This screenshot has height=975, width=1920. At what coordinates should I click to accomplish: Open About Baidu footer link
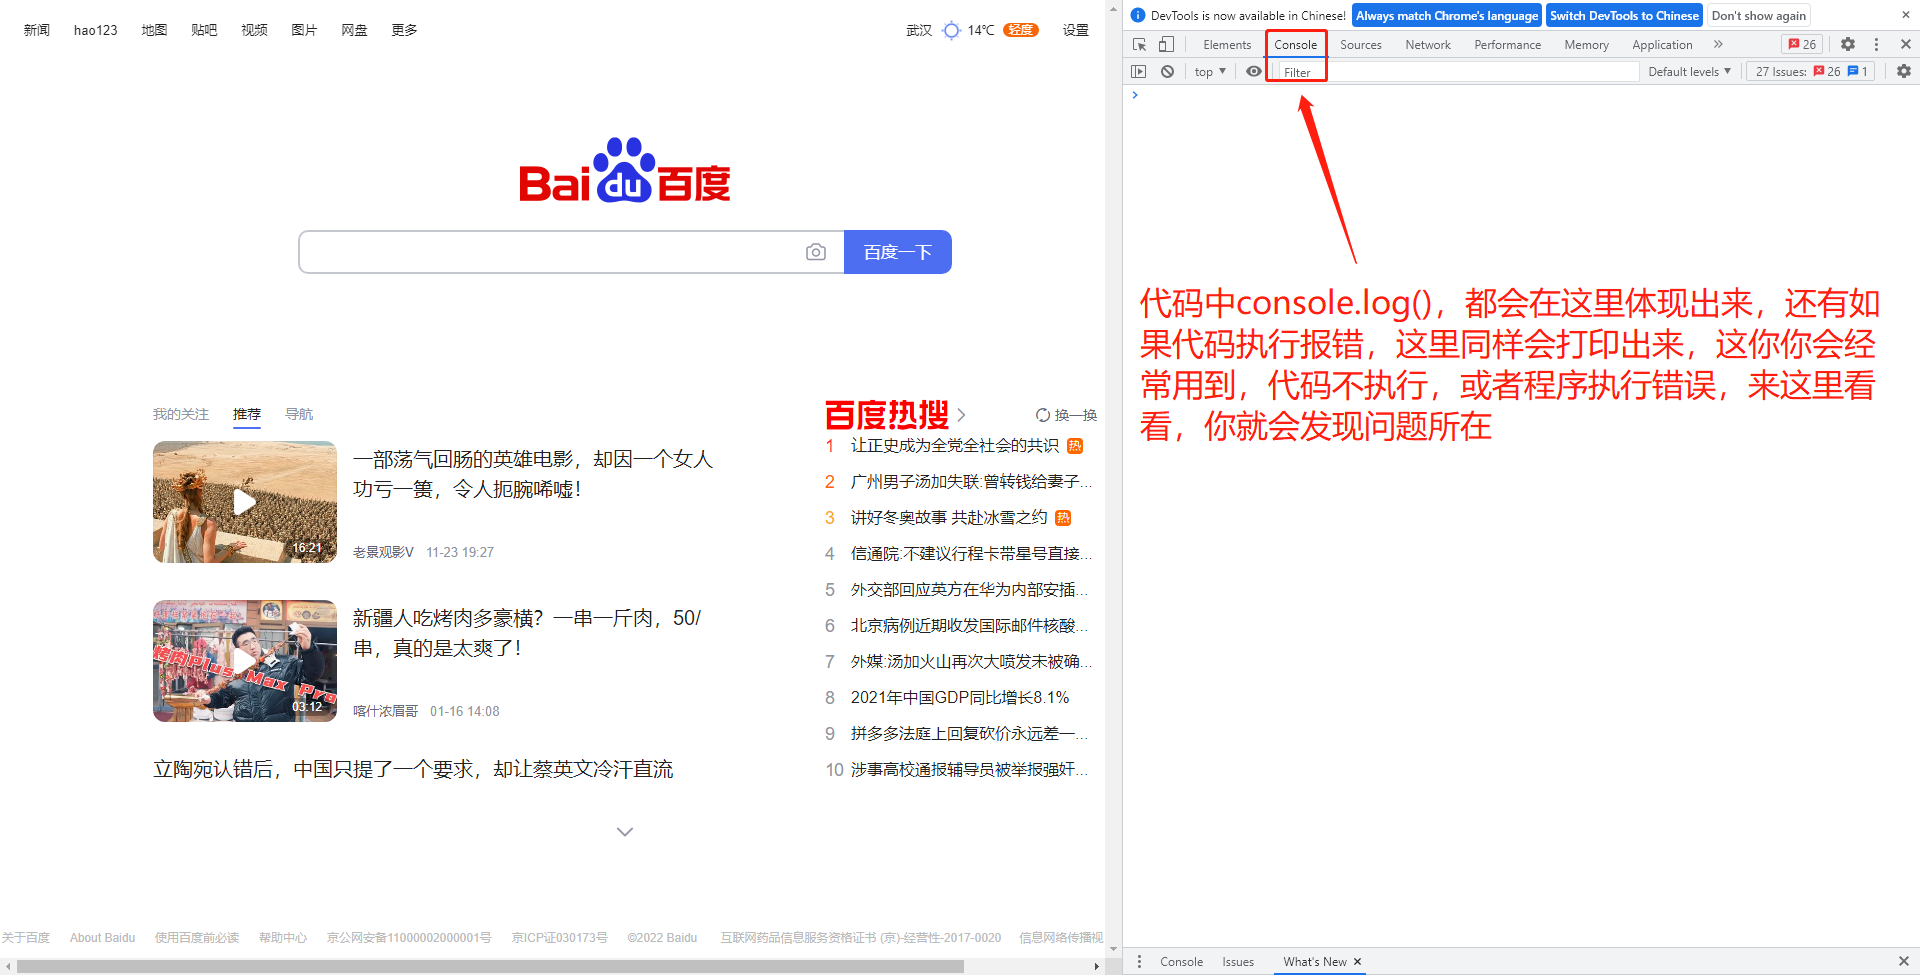click(x=102, y=938)
